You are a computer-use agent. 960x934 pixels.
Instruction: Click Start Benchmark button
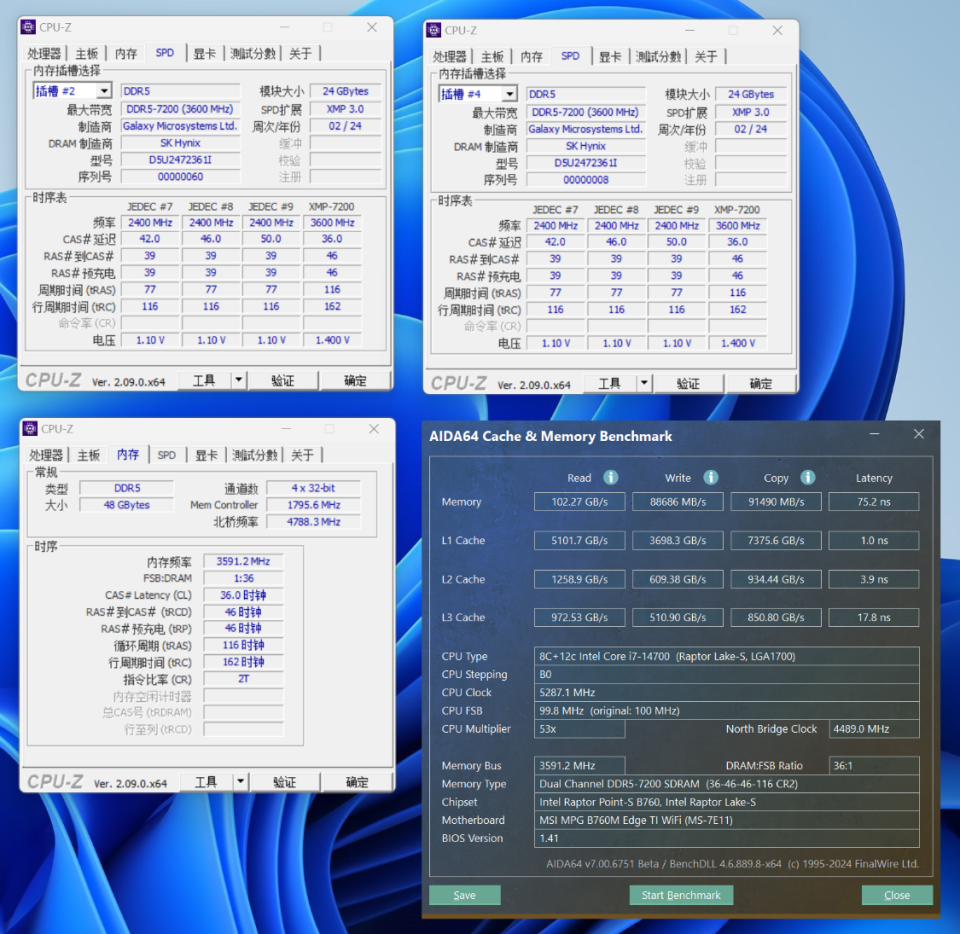[681, 895]
